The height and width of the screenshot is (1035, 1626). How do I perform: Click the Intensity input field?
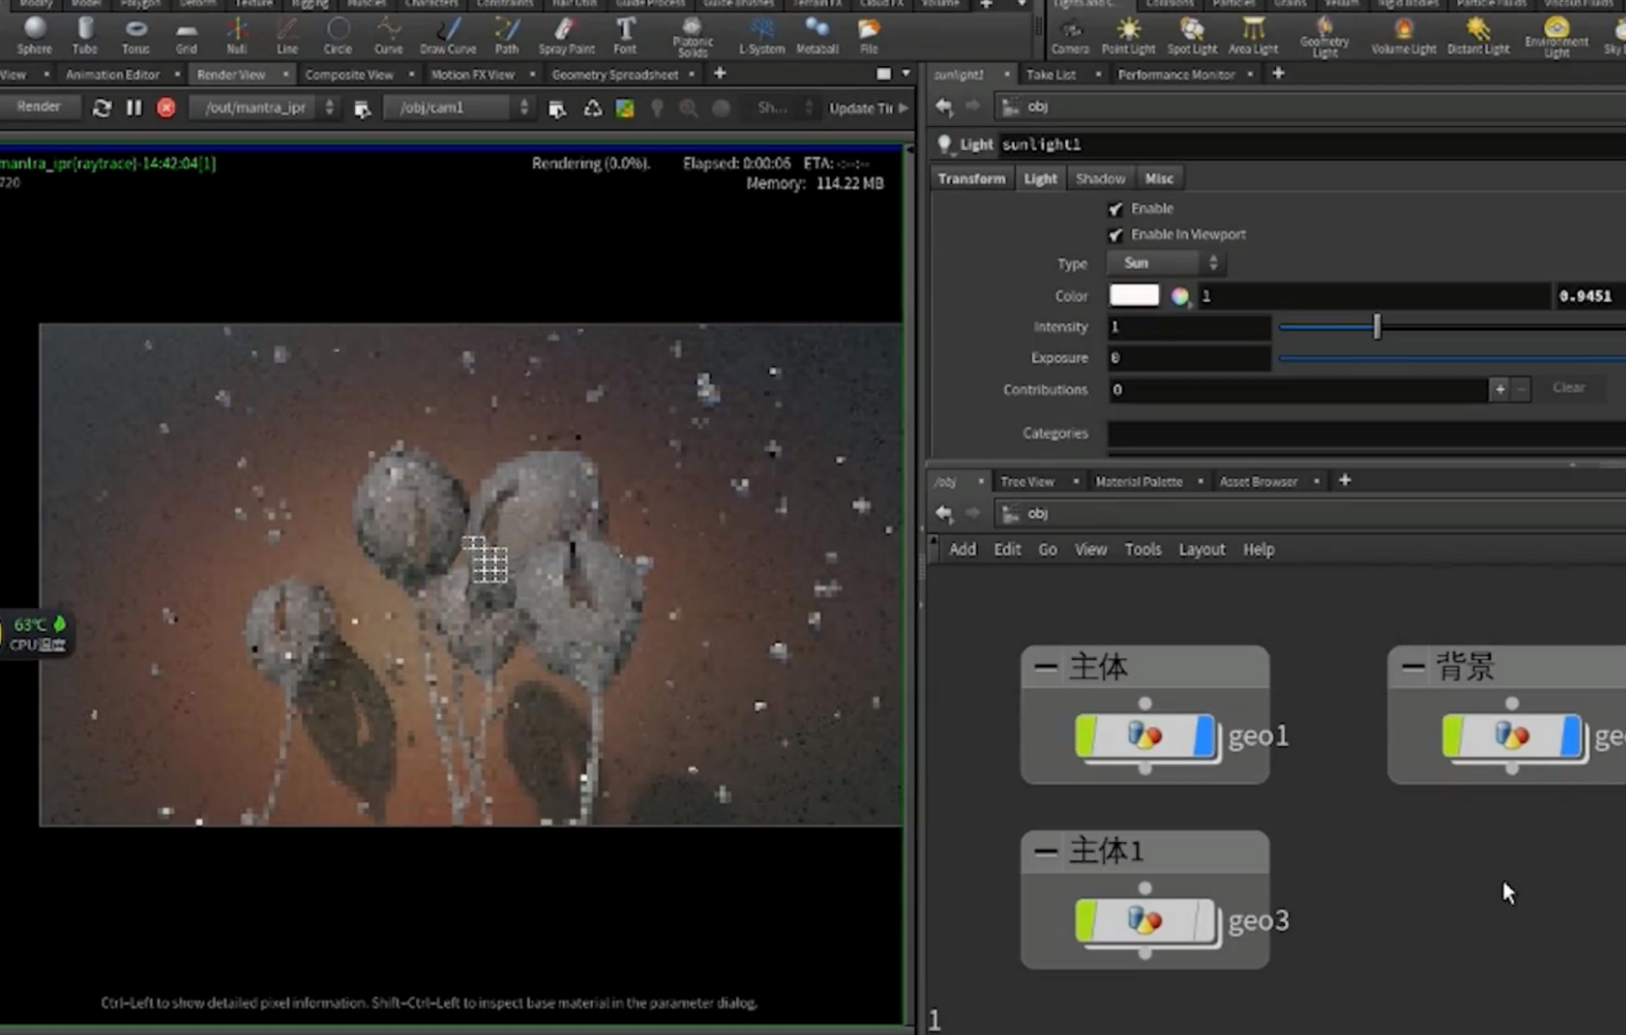1188,327
